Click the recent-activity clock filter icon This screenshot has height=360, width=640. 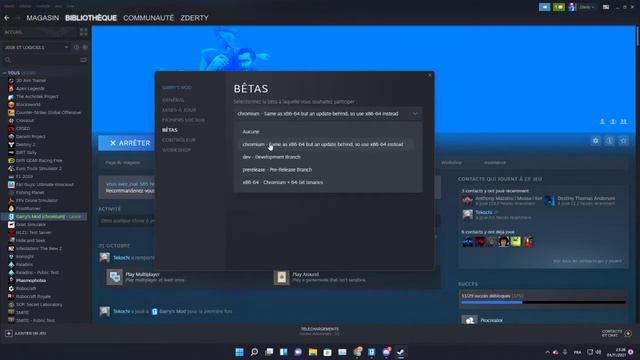coord(76,47)
